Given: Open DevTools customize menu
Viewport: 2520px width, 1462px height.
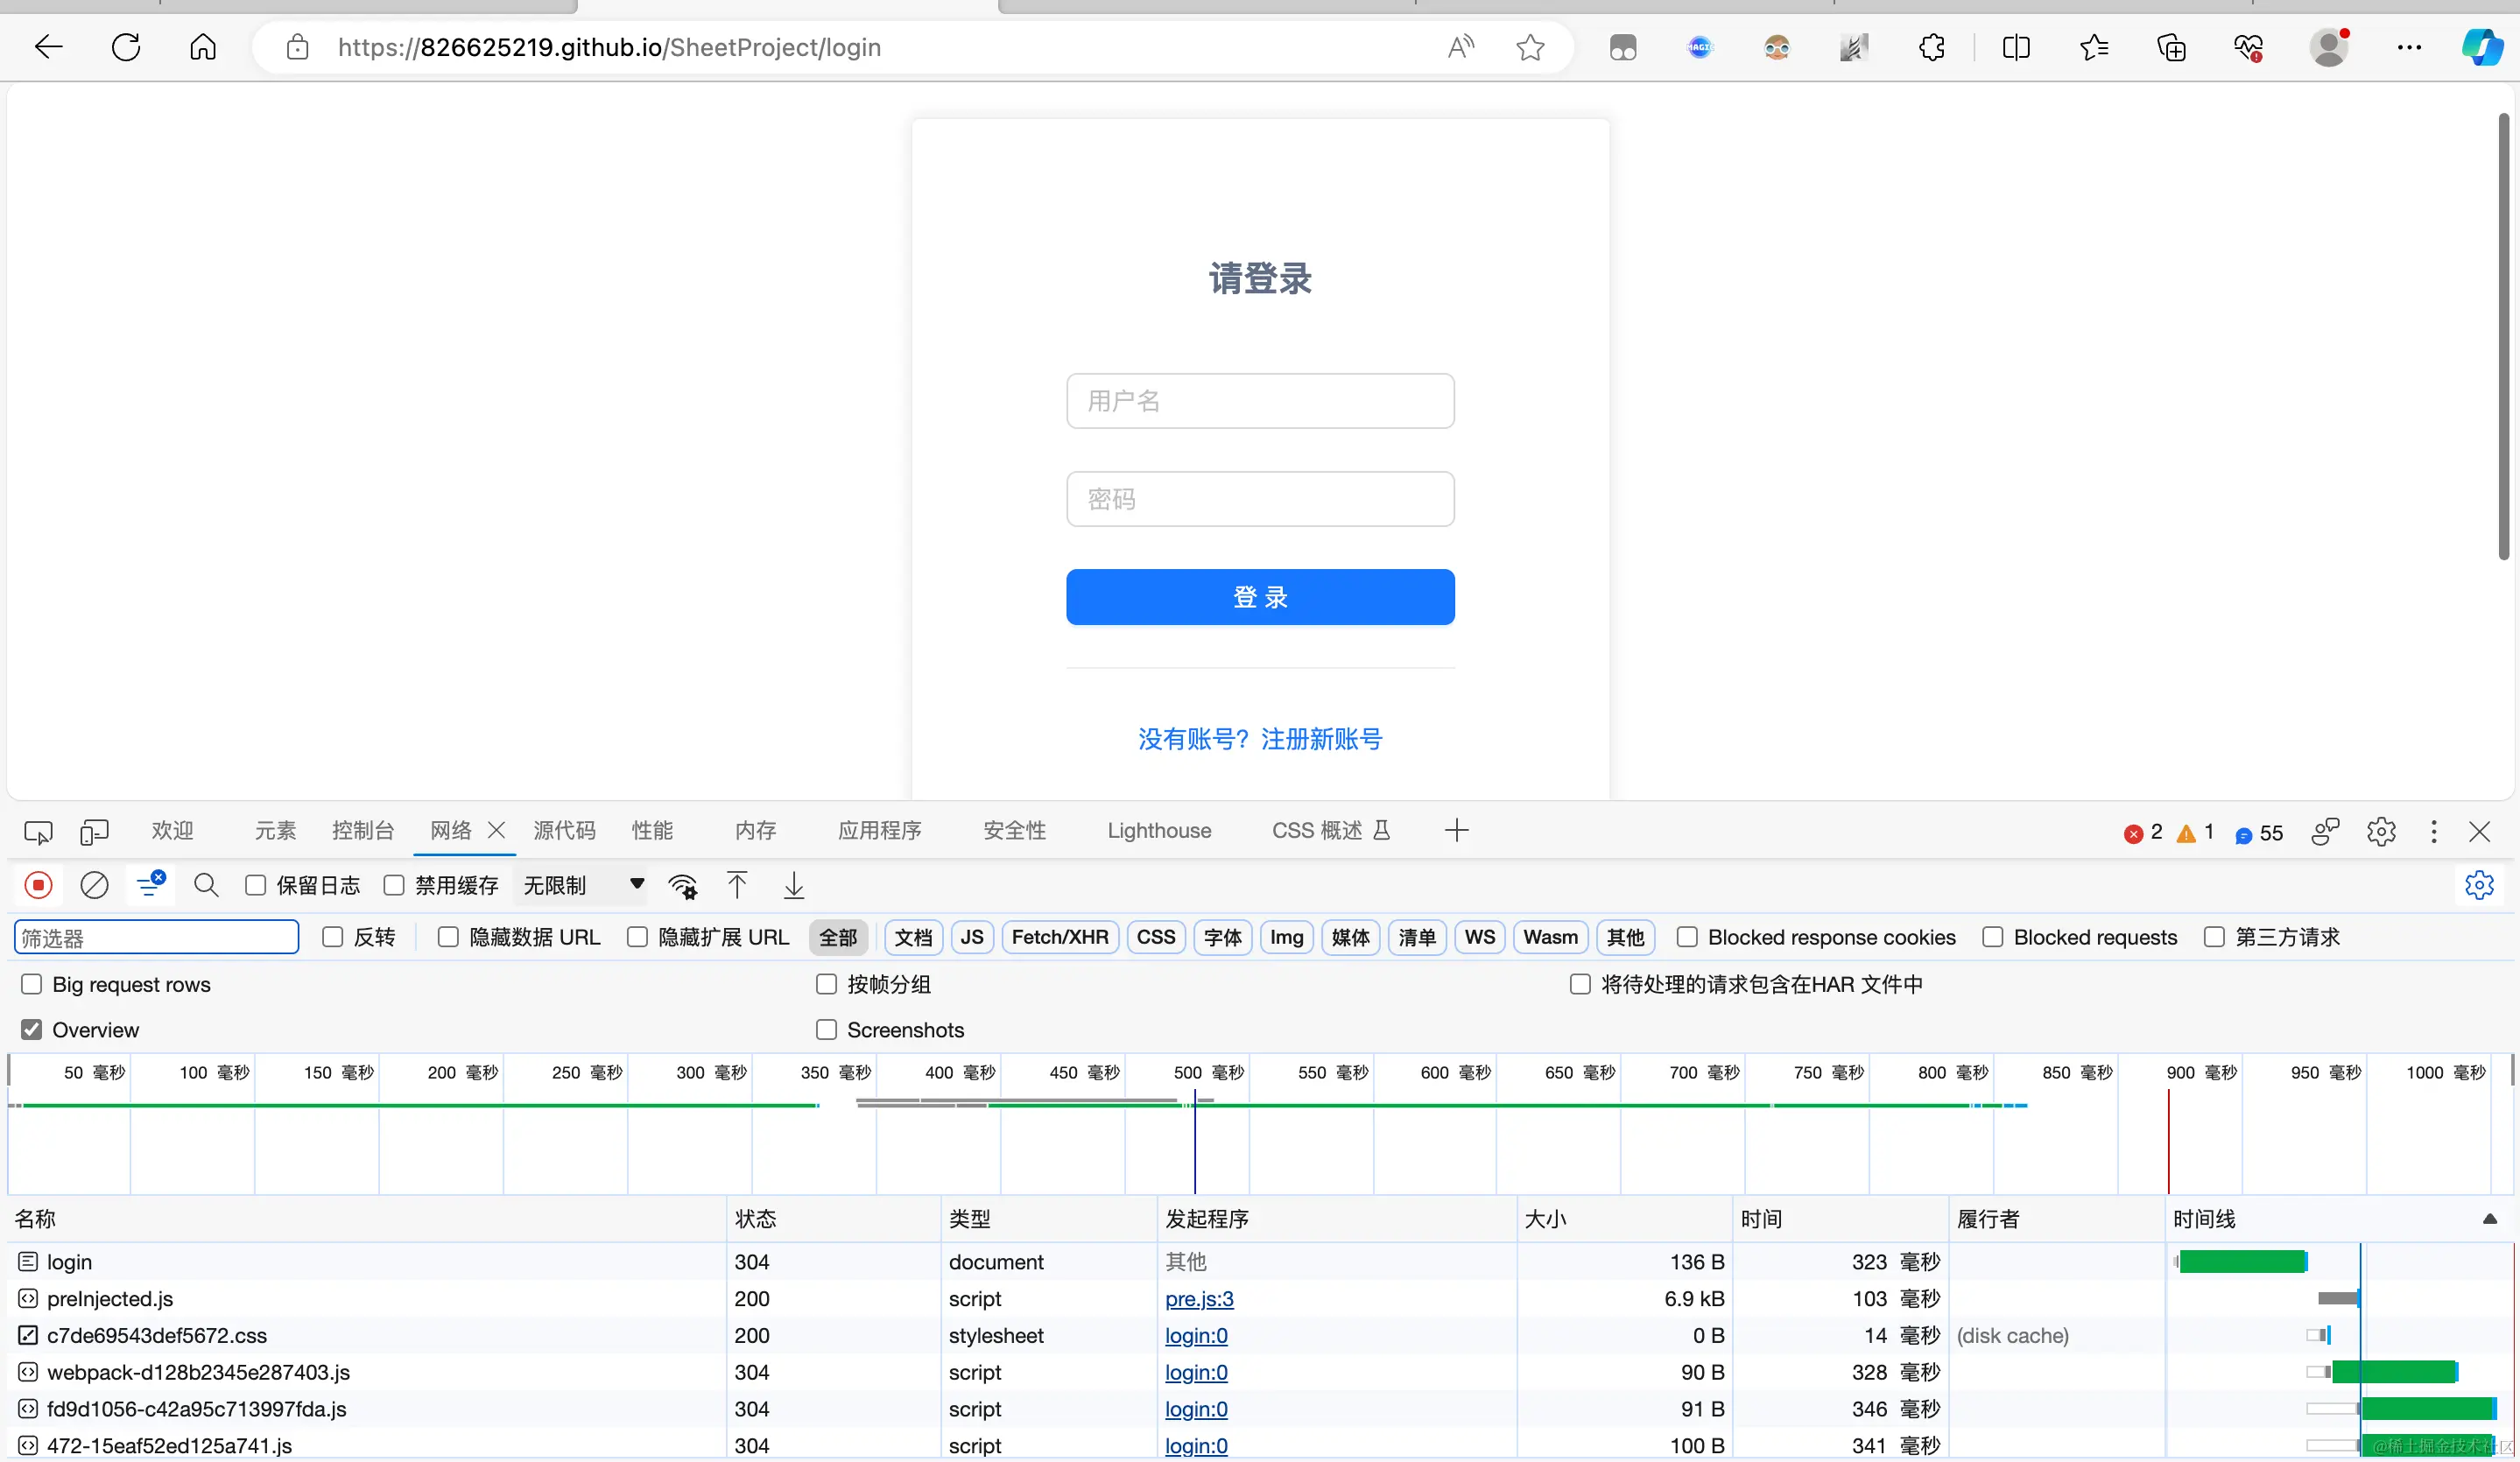Looking at the screenshot, I should point(2434,831).
